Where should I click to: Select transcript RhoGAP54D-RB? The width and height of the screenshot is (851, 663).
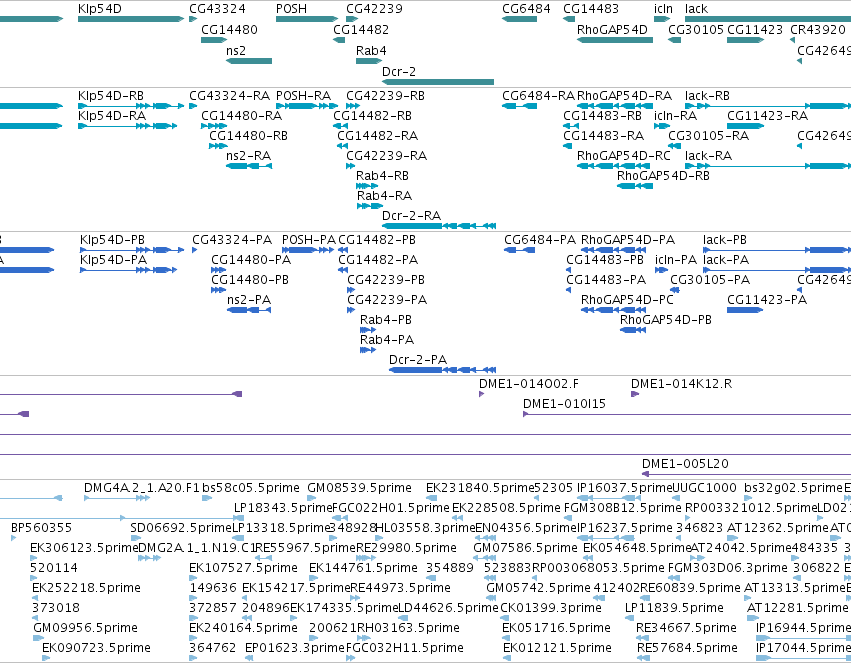(663, 176)
